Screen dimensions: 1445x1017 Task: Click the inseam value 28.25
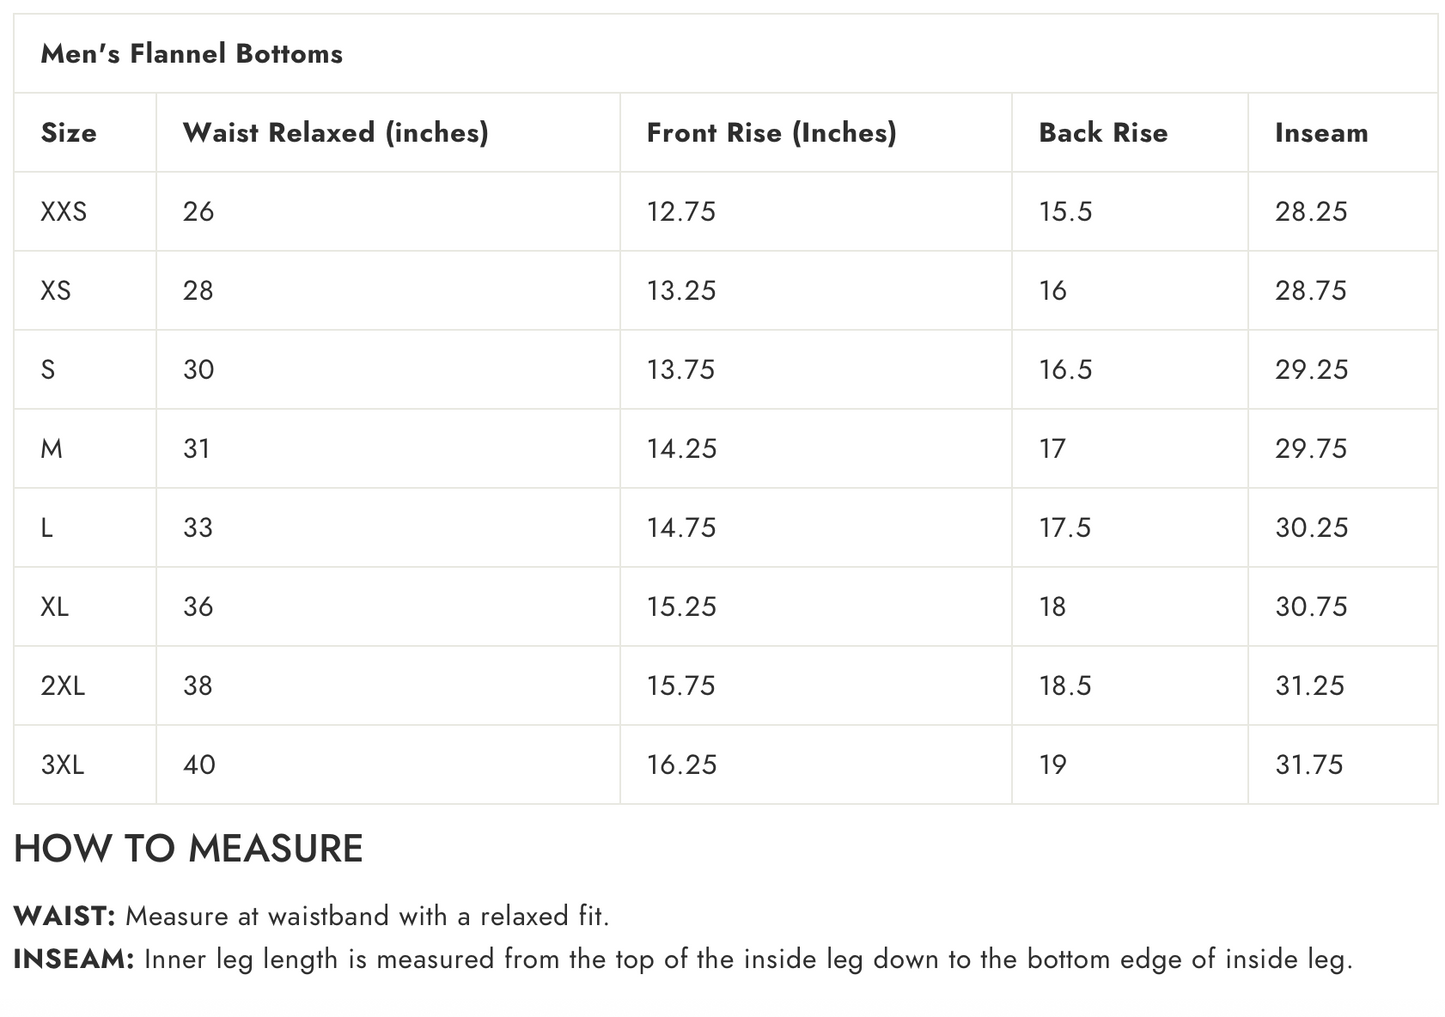pos(1311,212)
